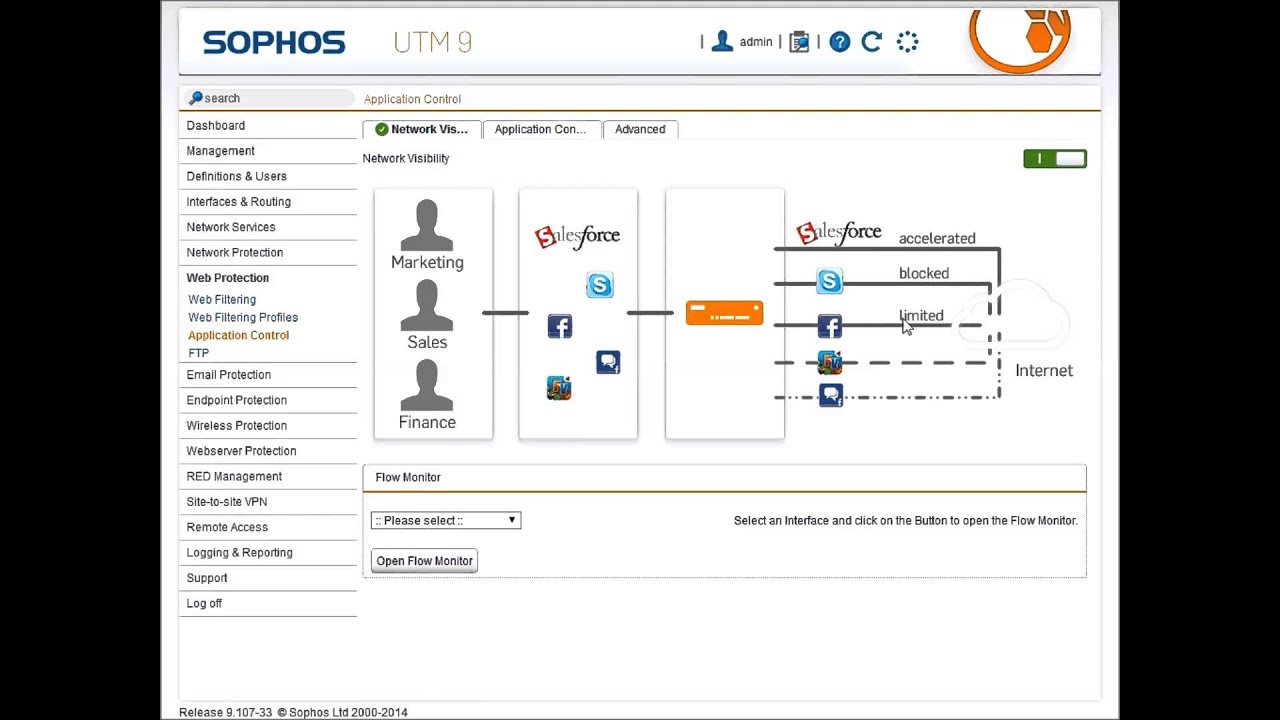This screenshot has height=720, width=1280.
Task: Click the game icon in applications panel
Action: tap(559, 388)
